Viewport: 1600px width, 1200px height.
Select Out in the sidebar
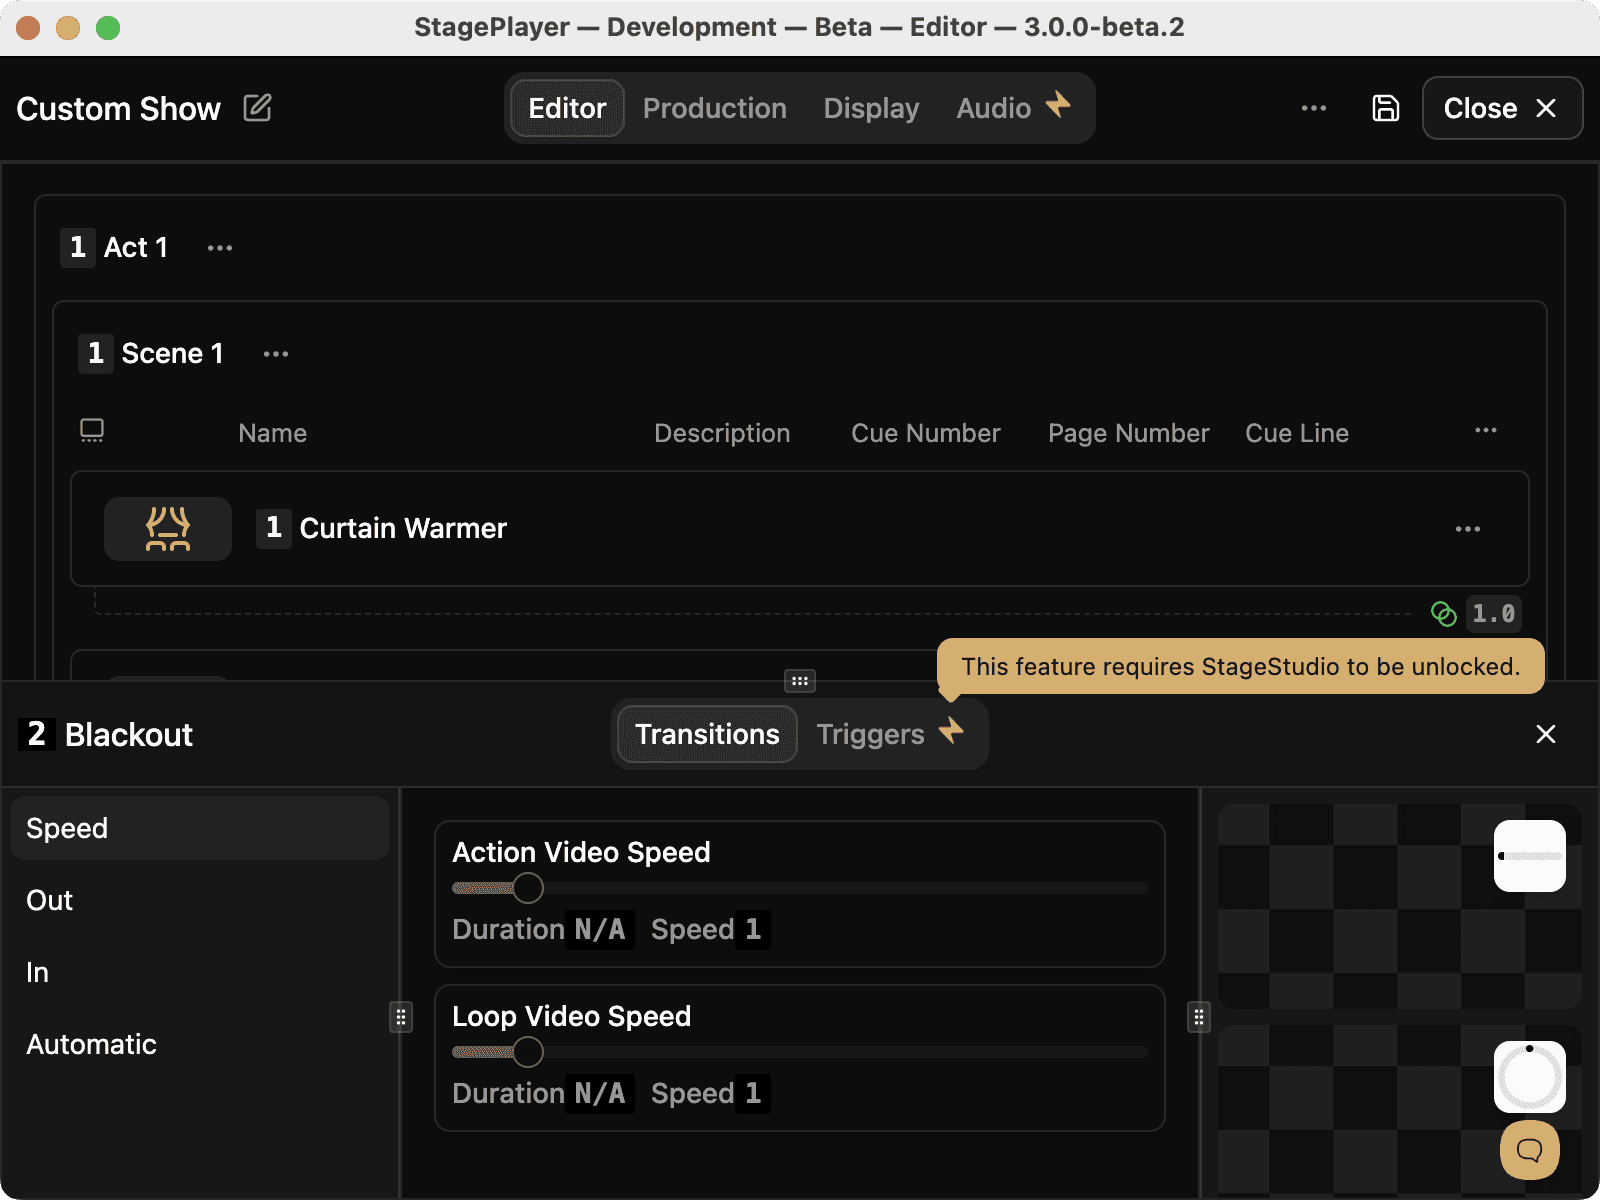click(200, 900)
